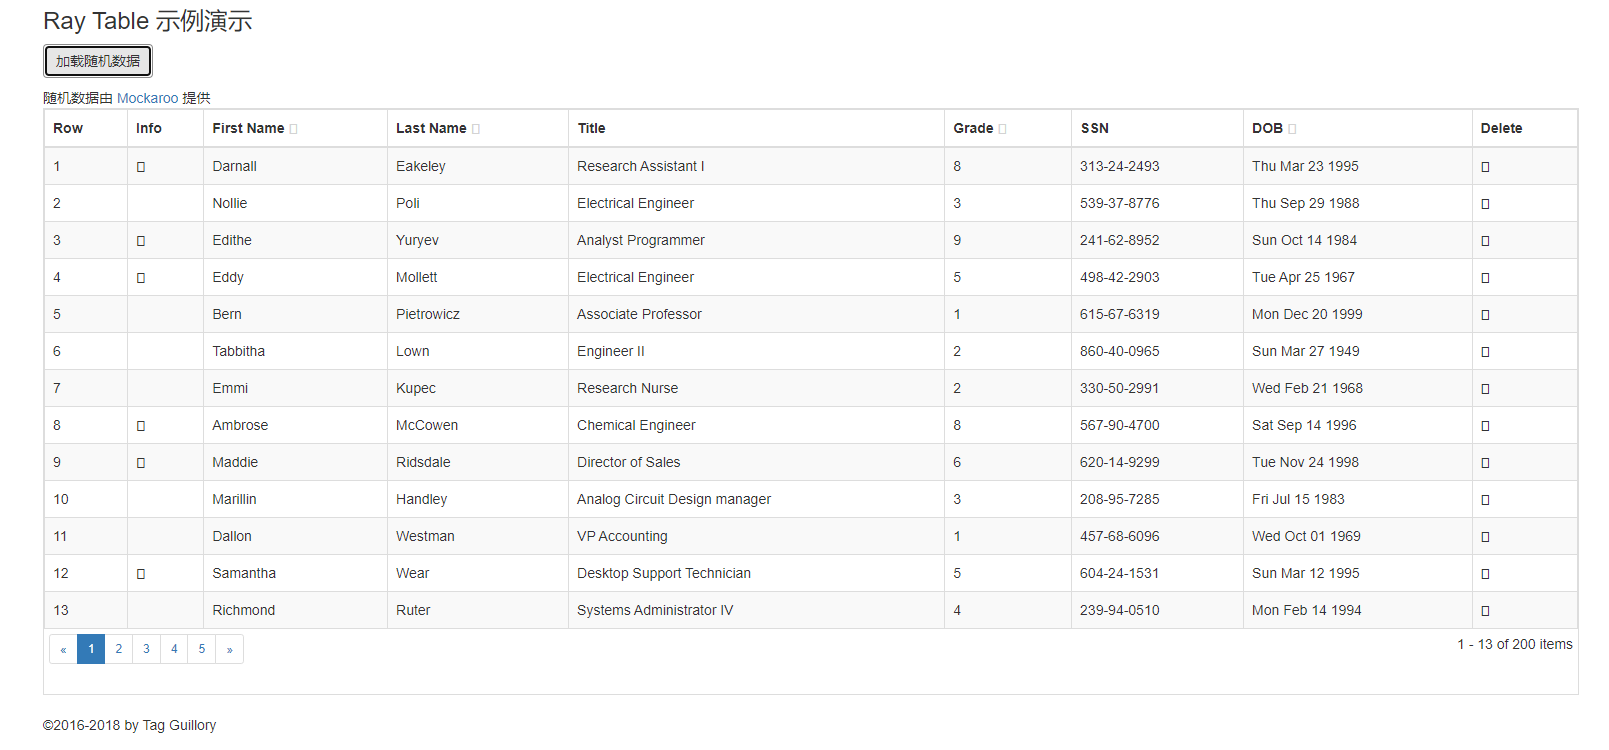
Task: Click the 'Ray Table 示例演示' heading
Action: pos(148,21)
